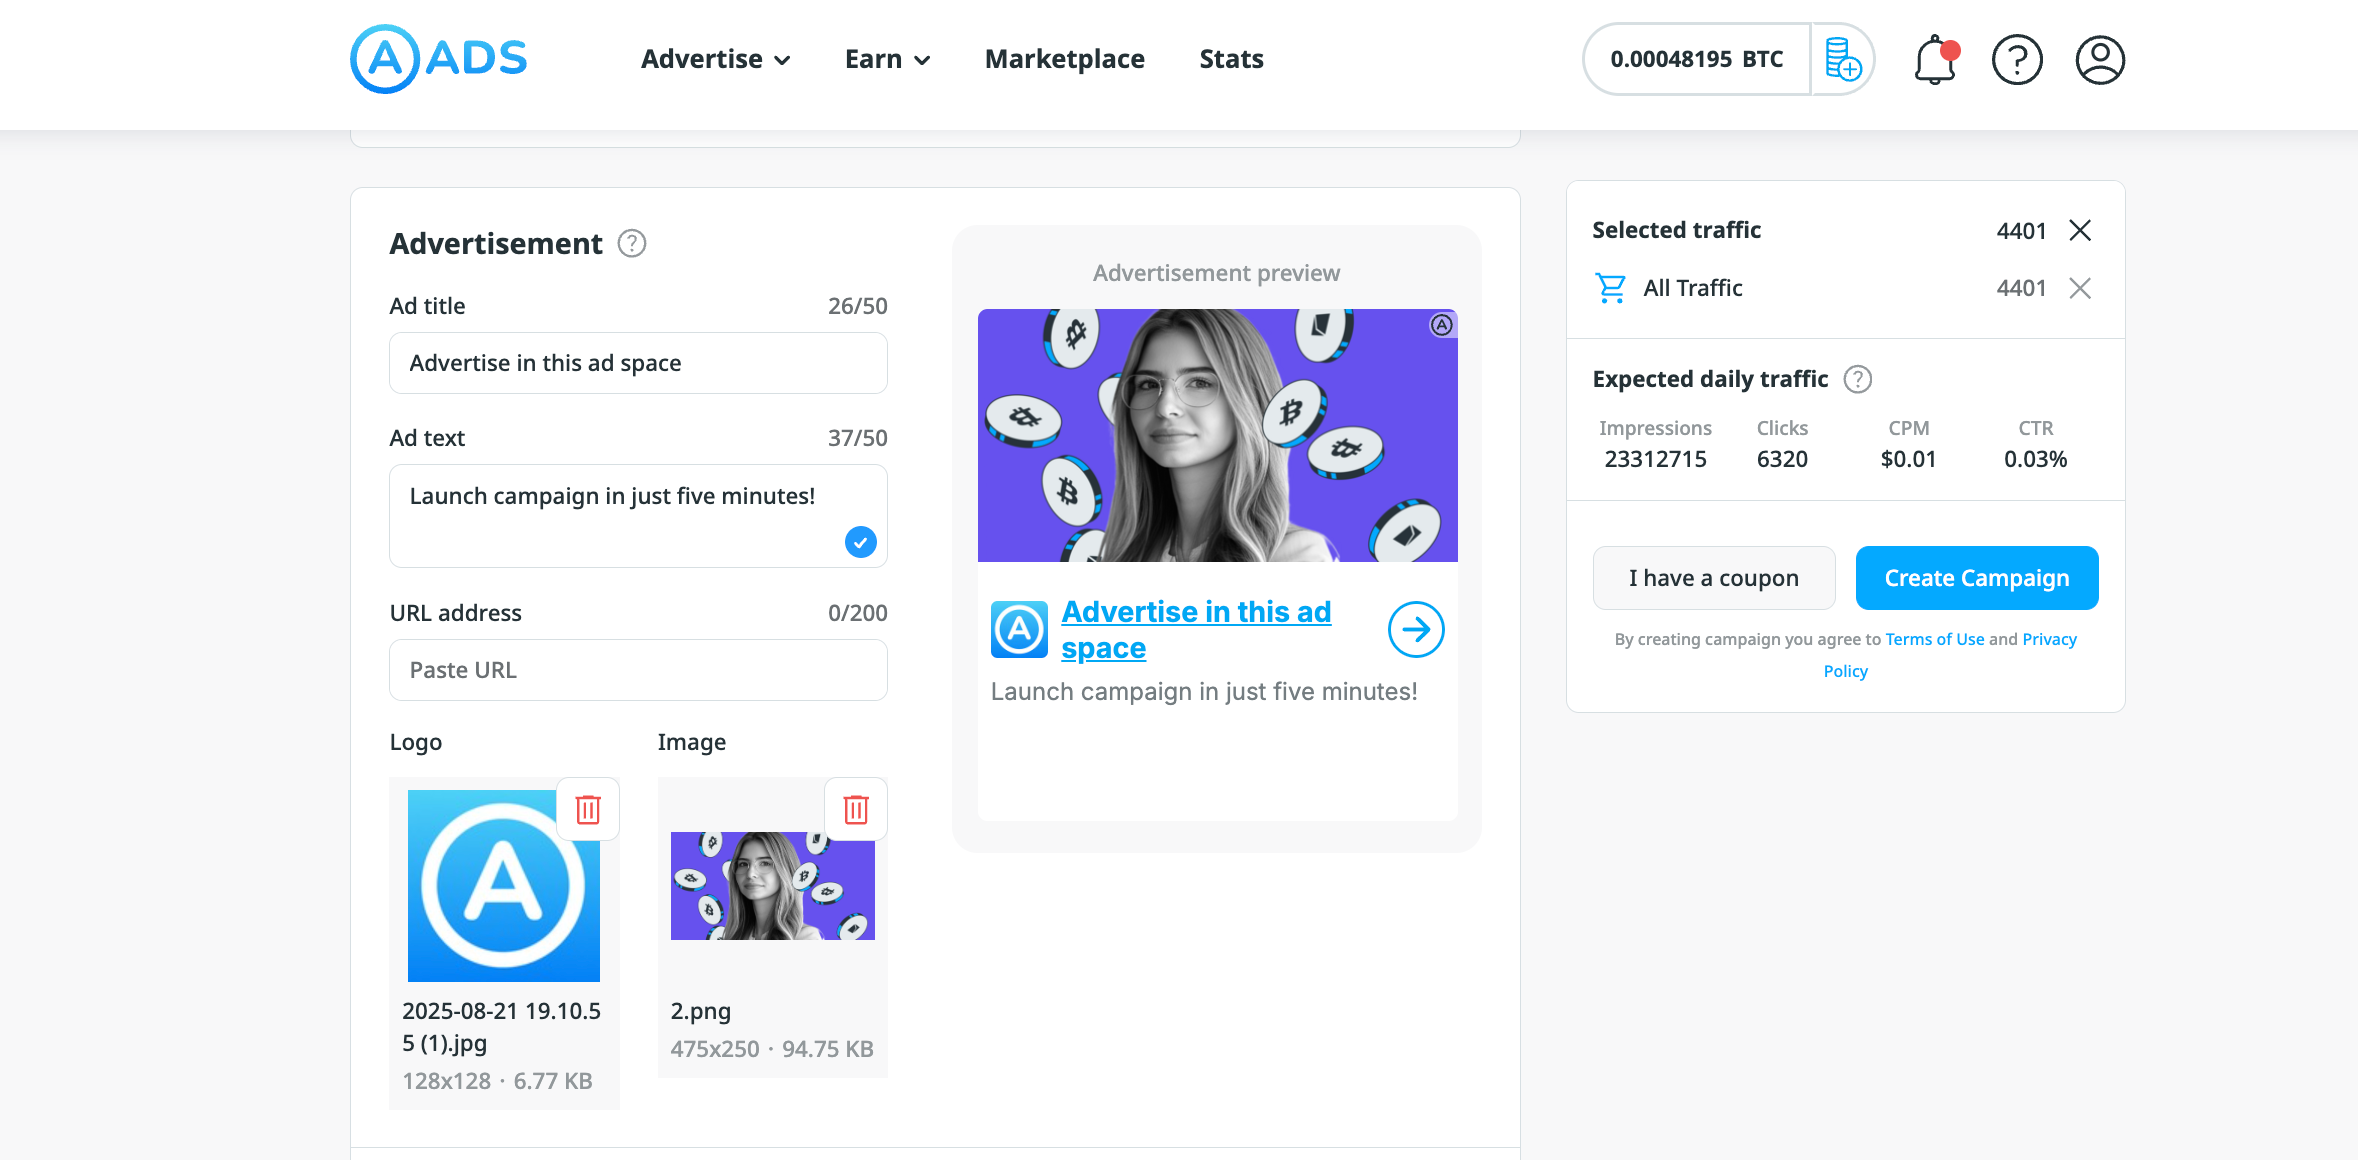Remove All Traffic from selection

pos(2080,288)
